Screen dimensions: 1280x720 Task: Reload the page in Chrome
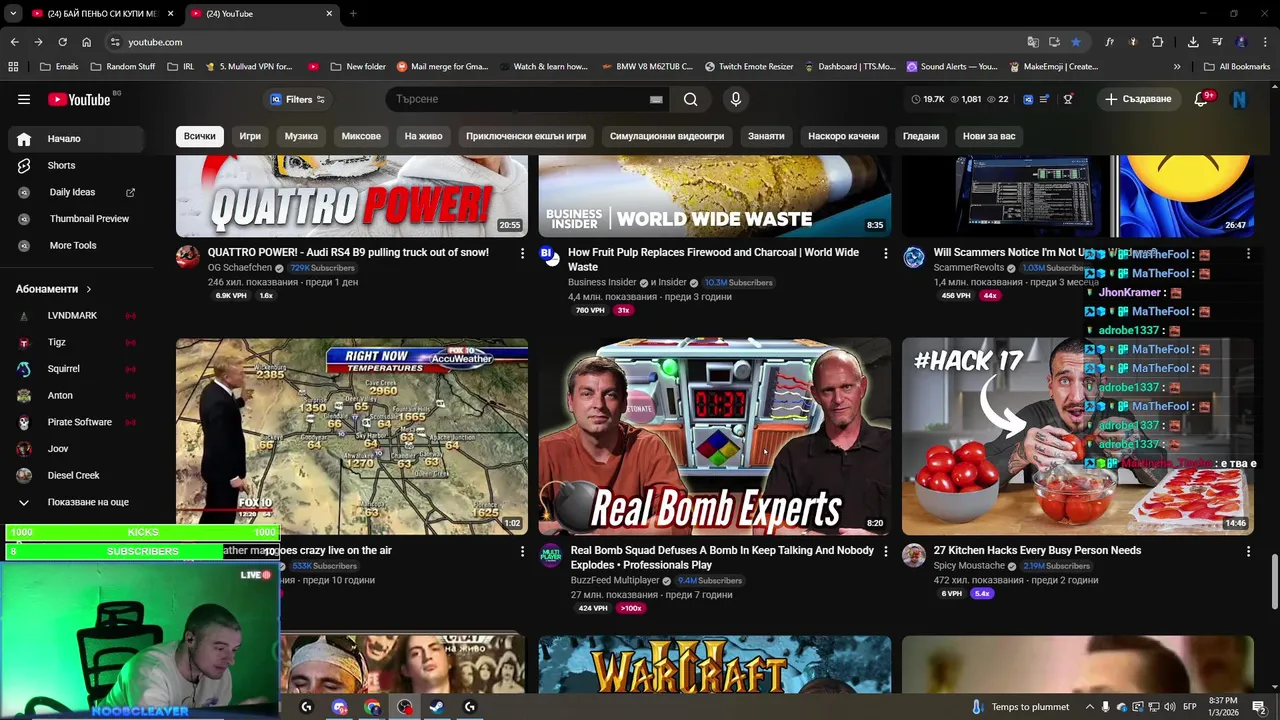[x=62, y=42]
